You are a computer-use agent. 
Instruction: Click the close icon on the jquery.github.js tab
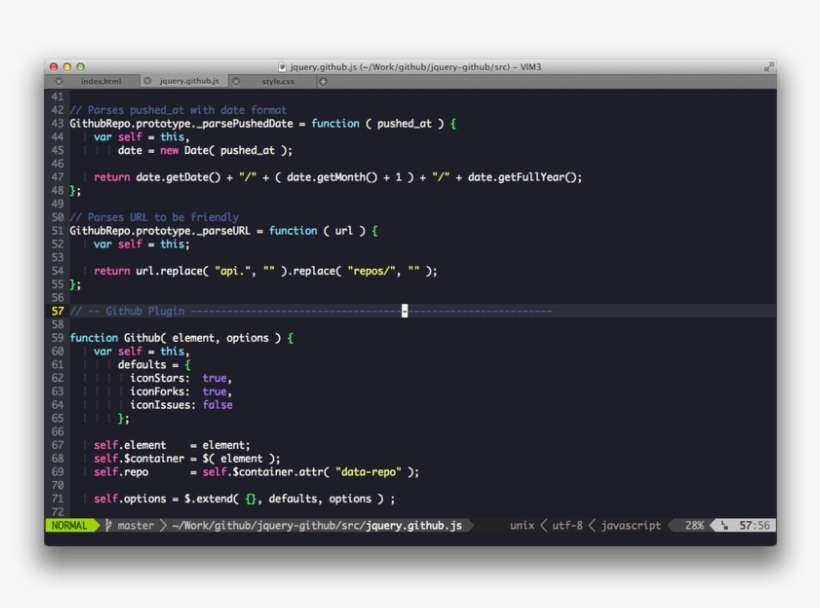(147, 81)
